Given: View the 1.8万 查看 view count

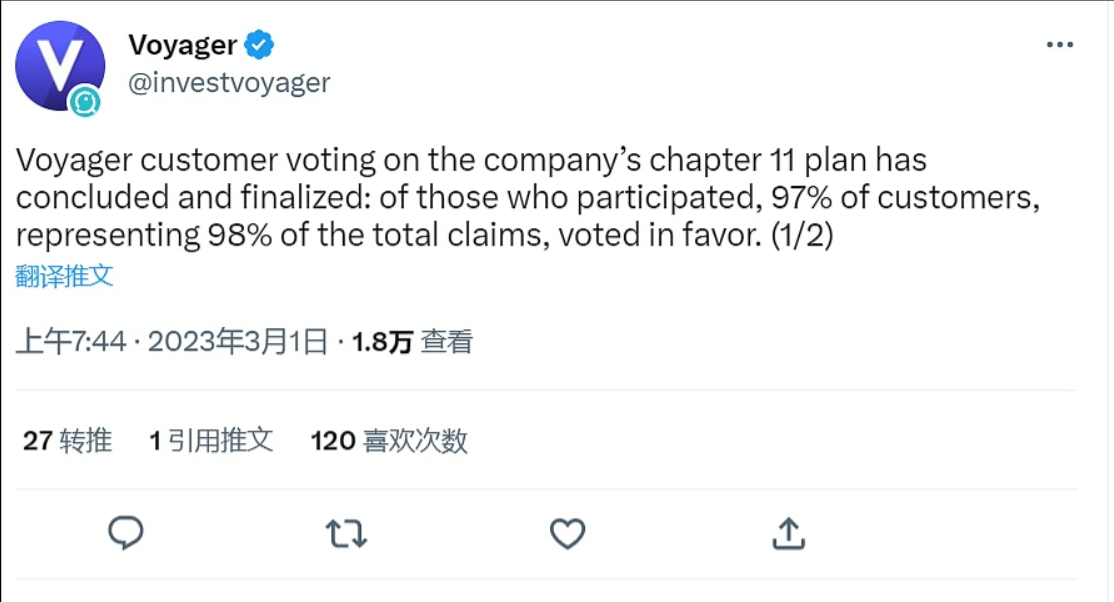Looking at the screenshot, I should point(412,342).
